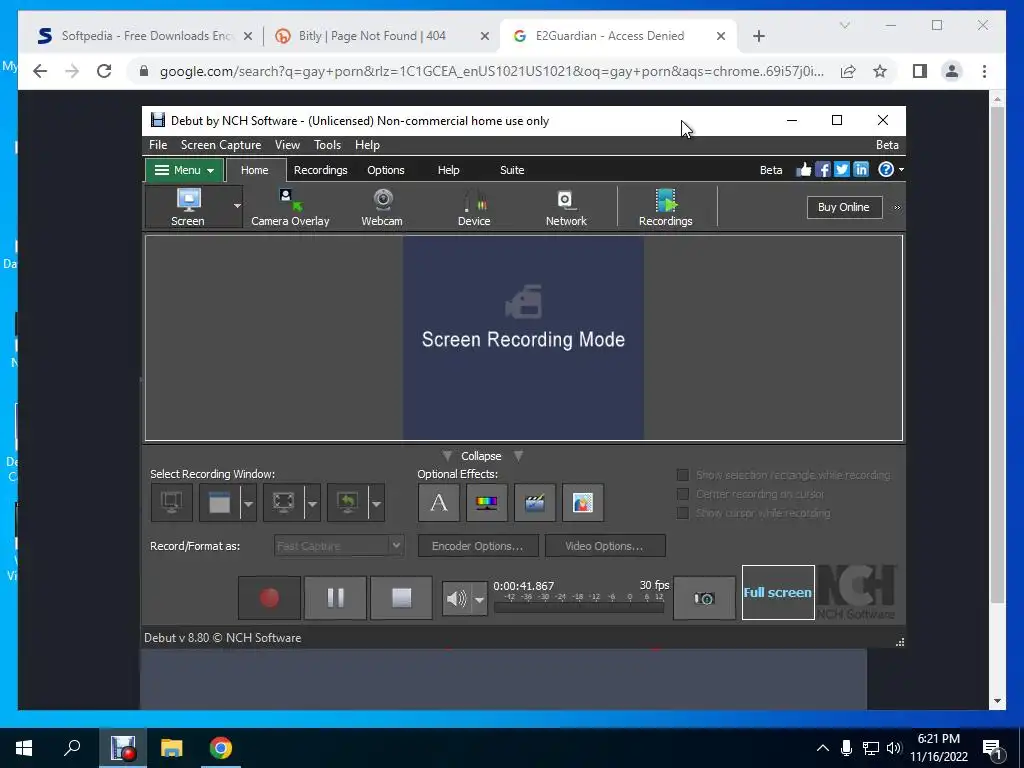Click the Facebook share icon

tap(823, 170)
